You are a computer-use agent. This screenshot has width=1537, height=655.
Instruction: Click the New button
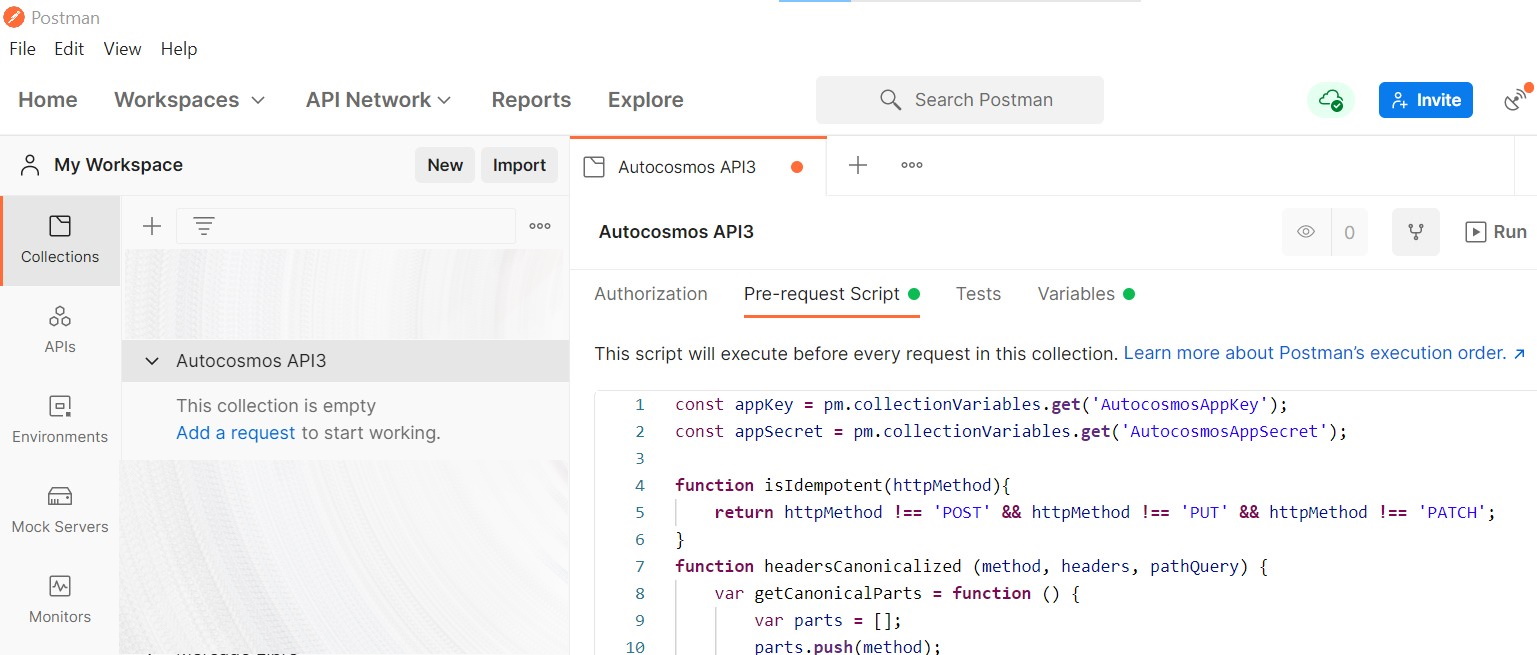click(445, 165)
